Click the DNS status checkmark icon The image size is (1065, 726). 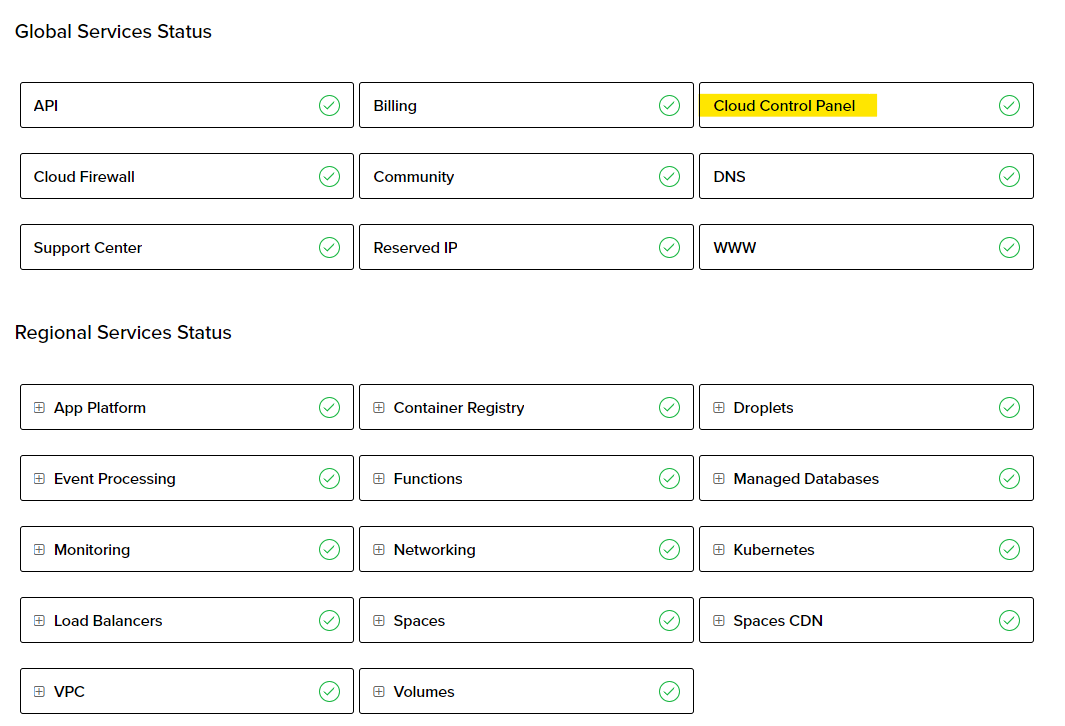pyautogui.click(x=1009, y=177)
